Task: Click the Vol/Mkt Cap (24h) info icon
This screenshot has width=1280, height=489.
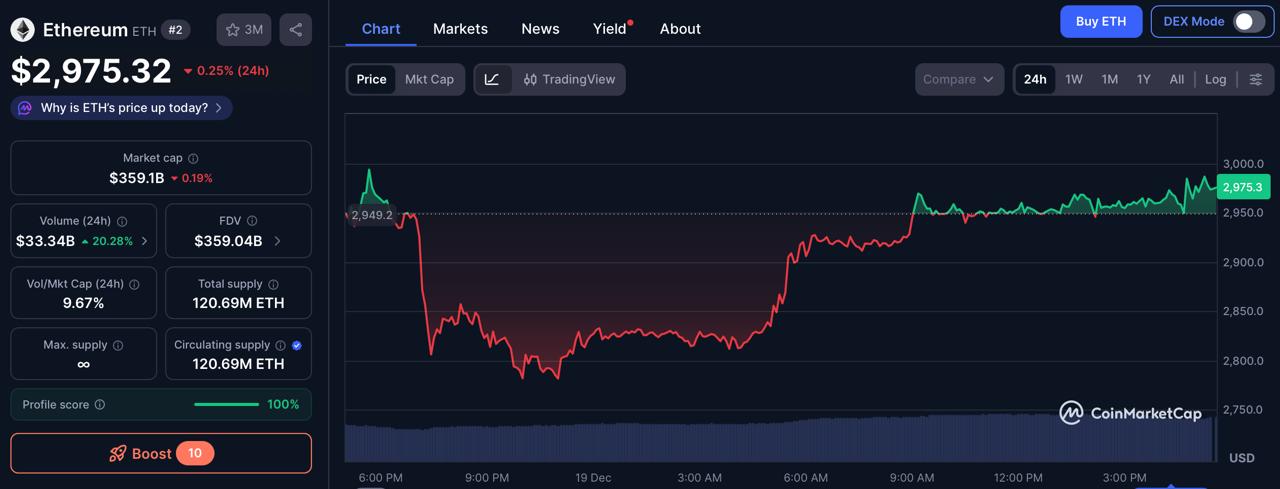Action: point(134,284)
